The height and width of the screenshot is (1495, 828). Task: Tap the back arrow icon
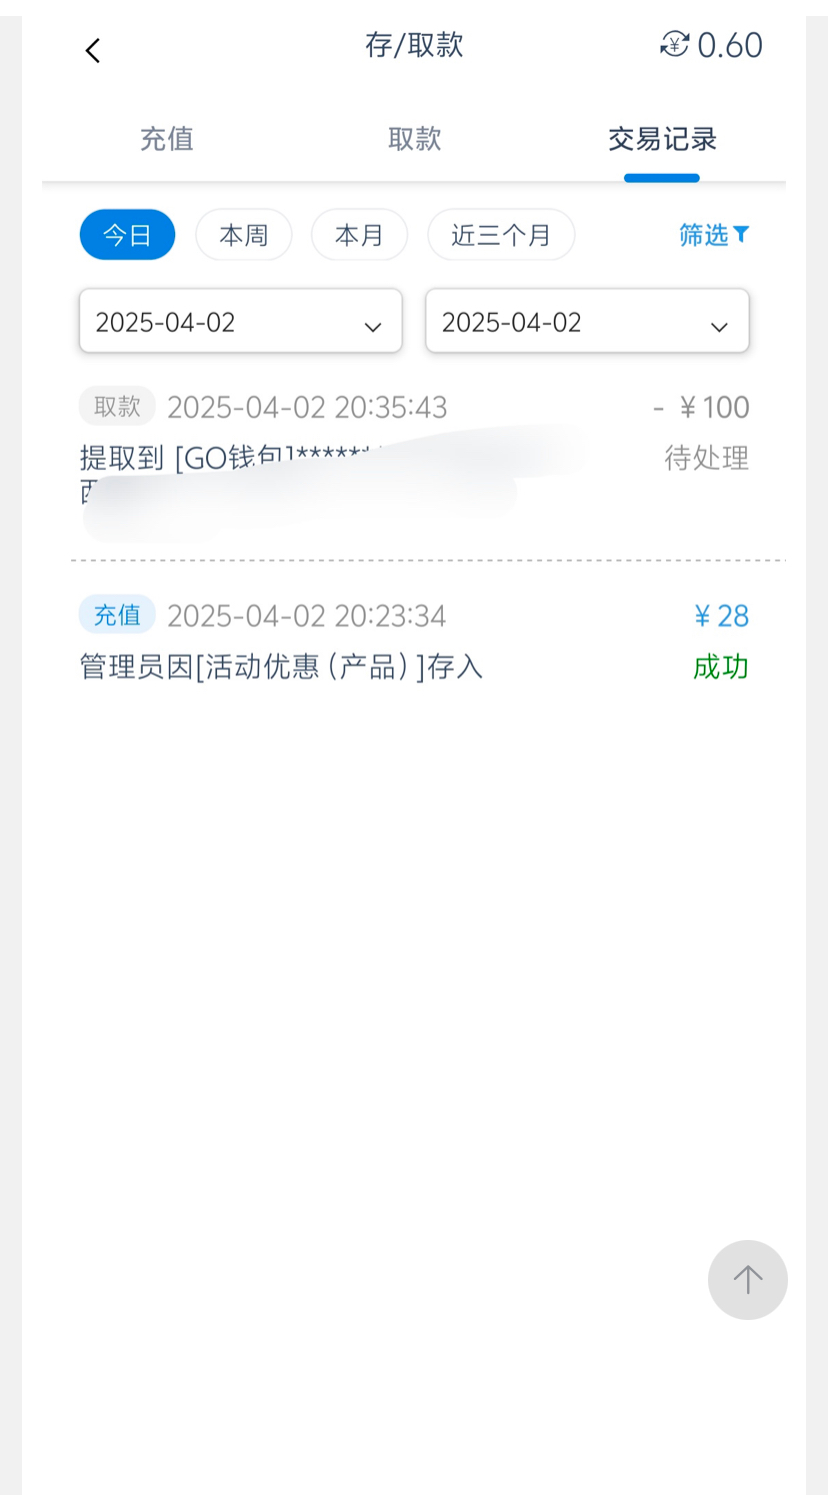(x=93, y=50)
